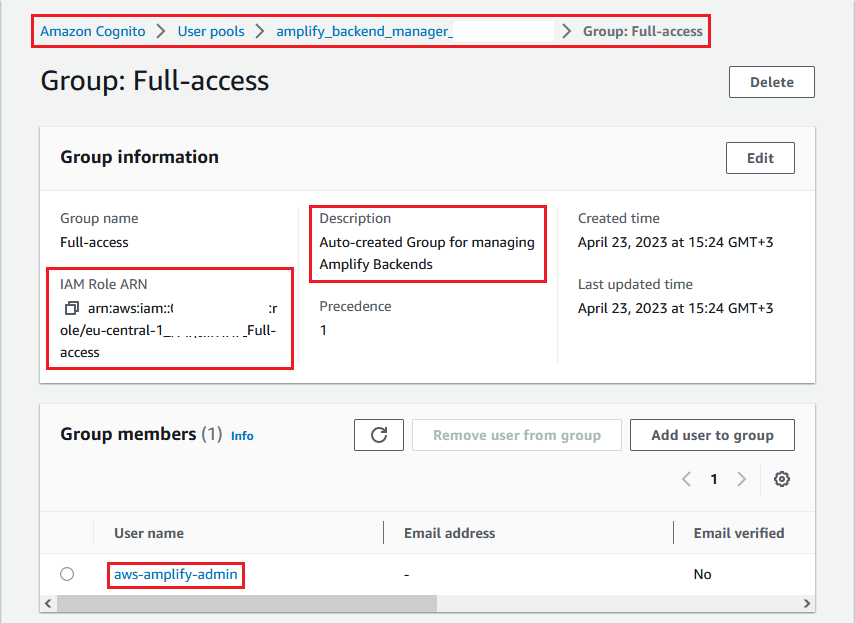Select page 1 in members pagination
The width and height of the screenshot is (855, 623).
coord(714,479)
